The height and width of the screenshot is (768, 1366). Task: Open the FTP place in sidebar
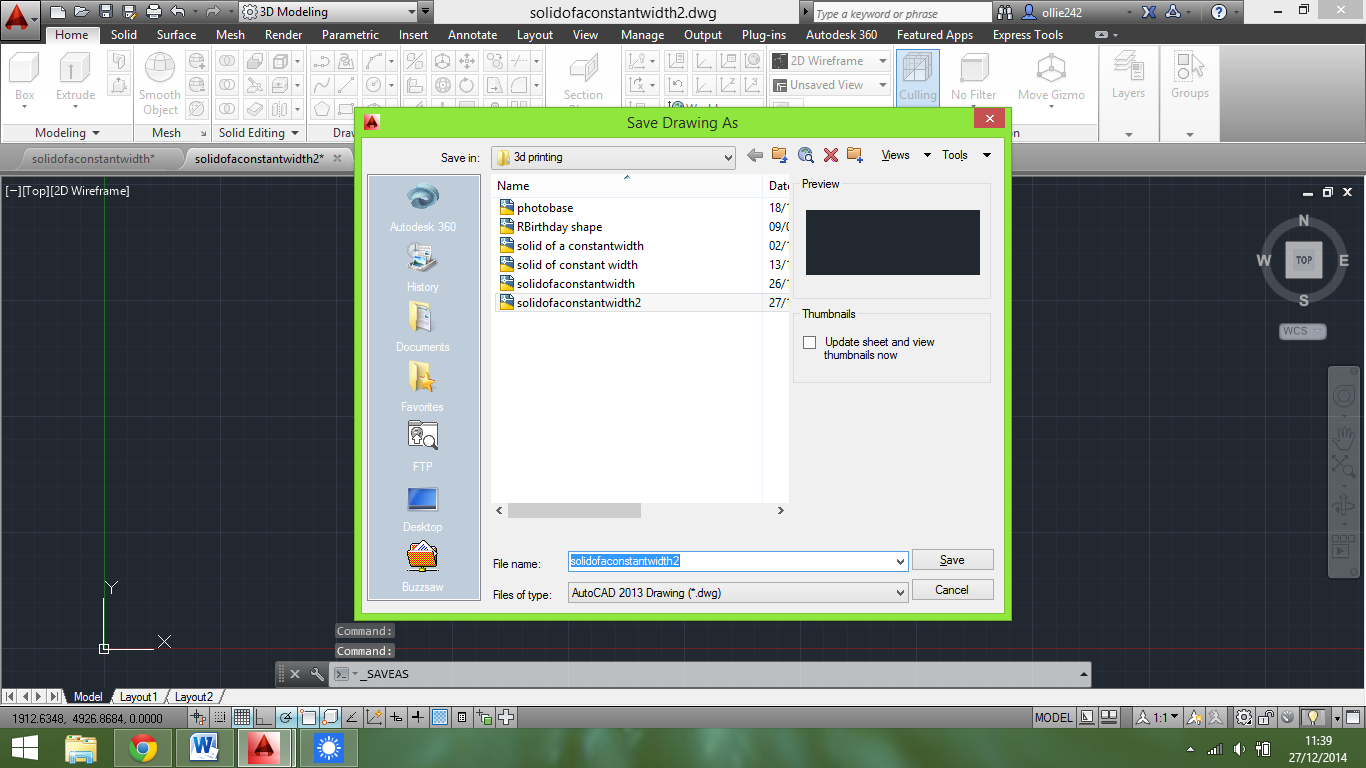click(423, 448)
